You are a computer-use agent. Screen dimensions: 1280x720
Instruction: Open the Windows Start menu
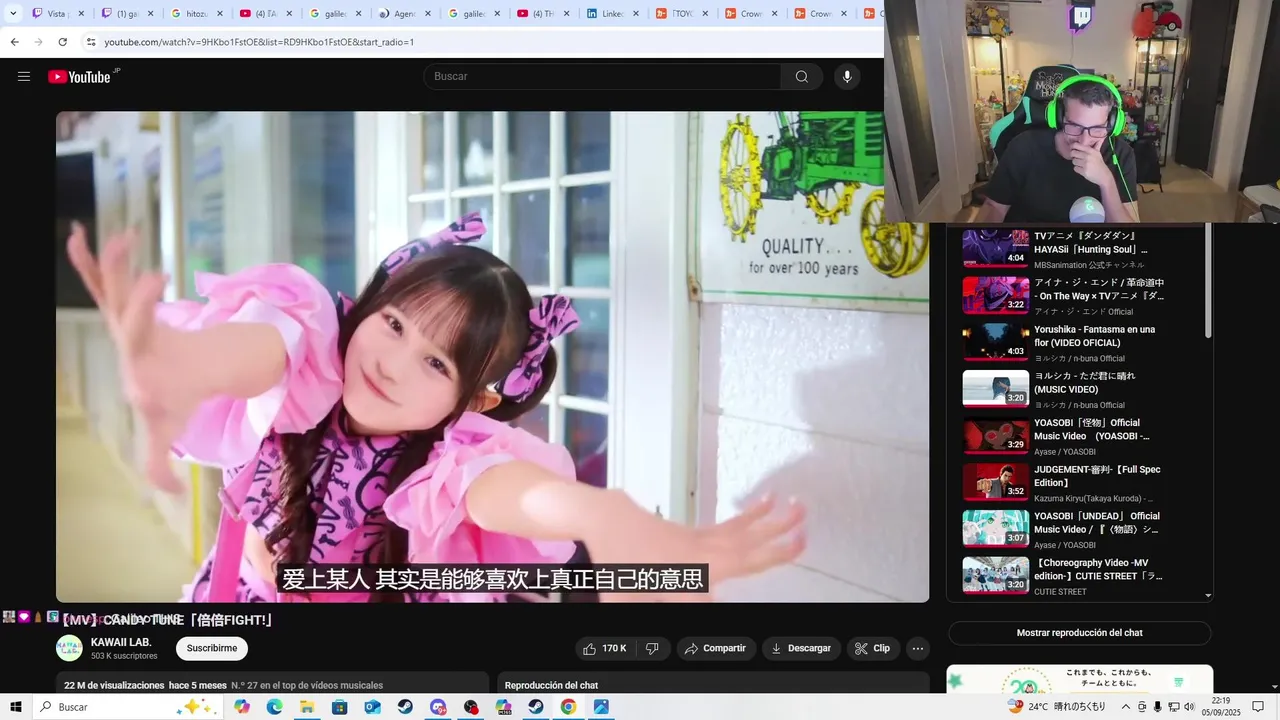click(15, 707)
